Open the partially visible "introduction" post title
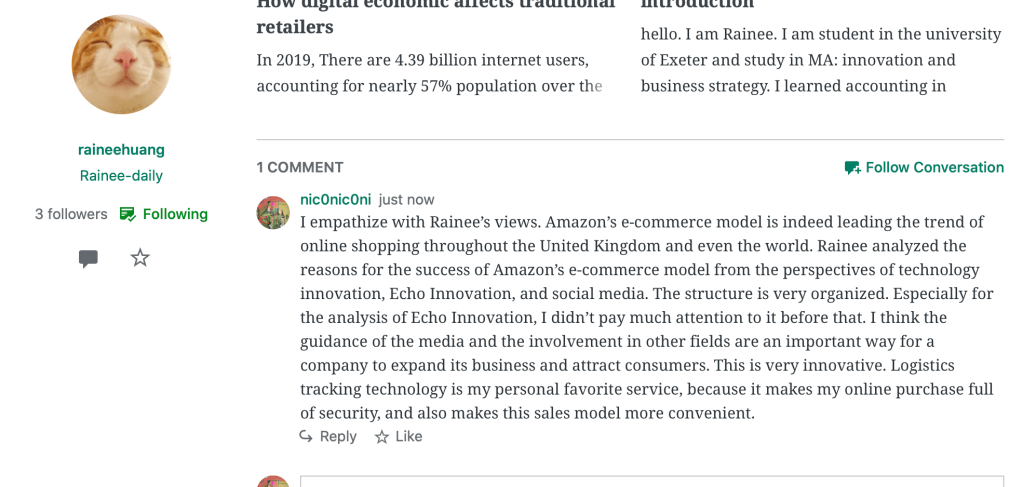Viewport: 1023px width, 487px height. [697, 6]
